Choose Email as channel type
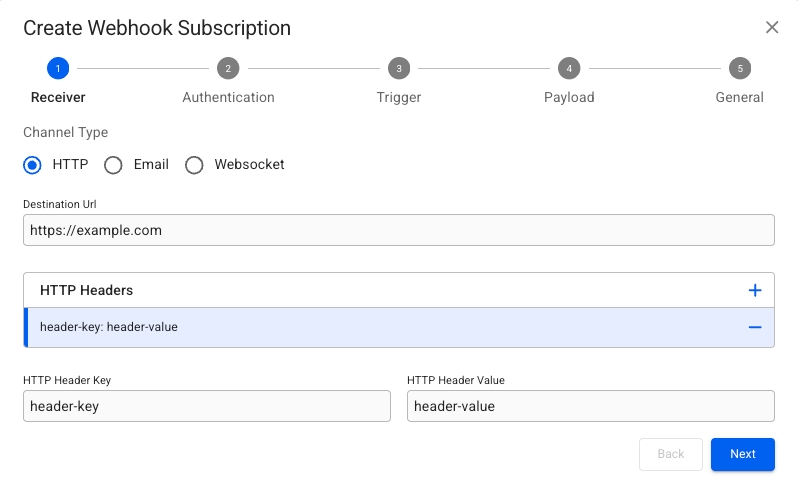Viewport: 798px width, 490px height. (114, 164)
